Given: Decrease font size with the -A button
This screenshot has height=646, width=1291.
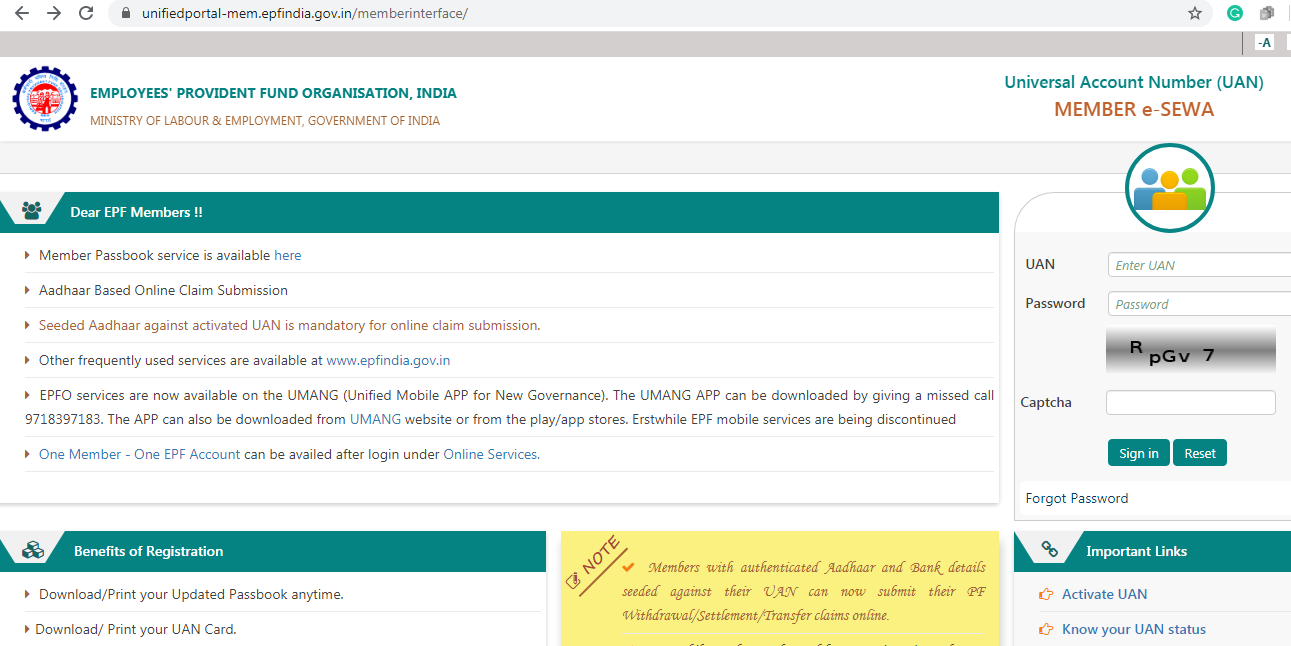Looking at the screenshot, I should (x=1264, y=42).
